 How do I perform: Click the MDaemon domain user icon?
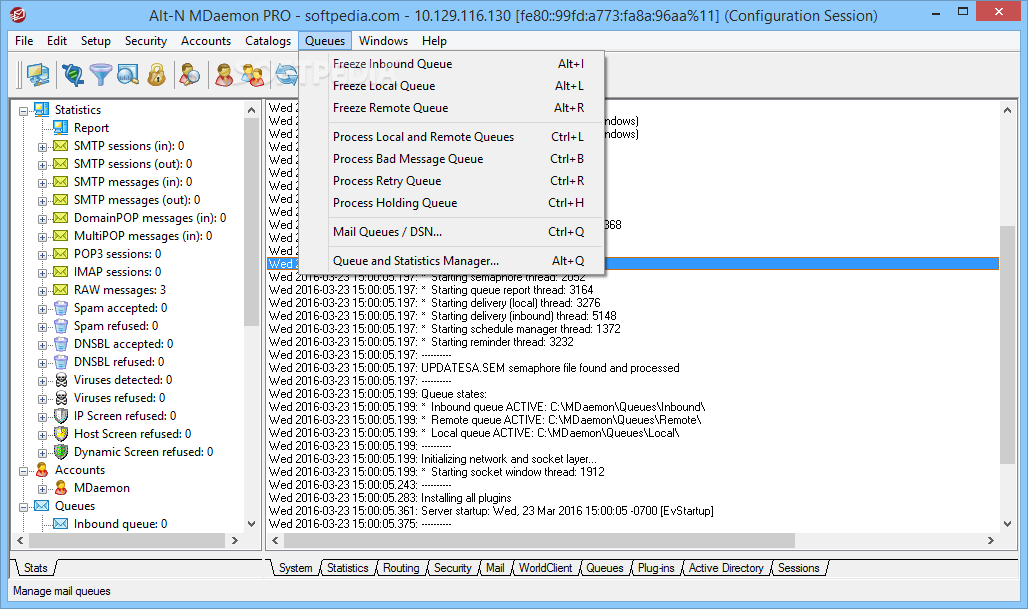61,488
